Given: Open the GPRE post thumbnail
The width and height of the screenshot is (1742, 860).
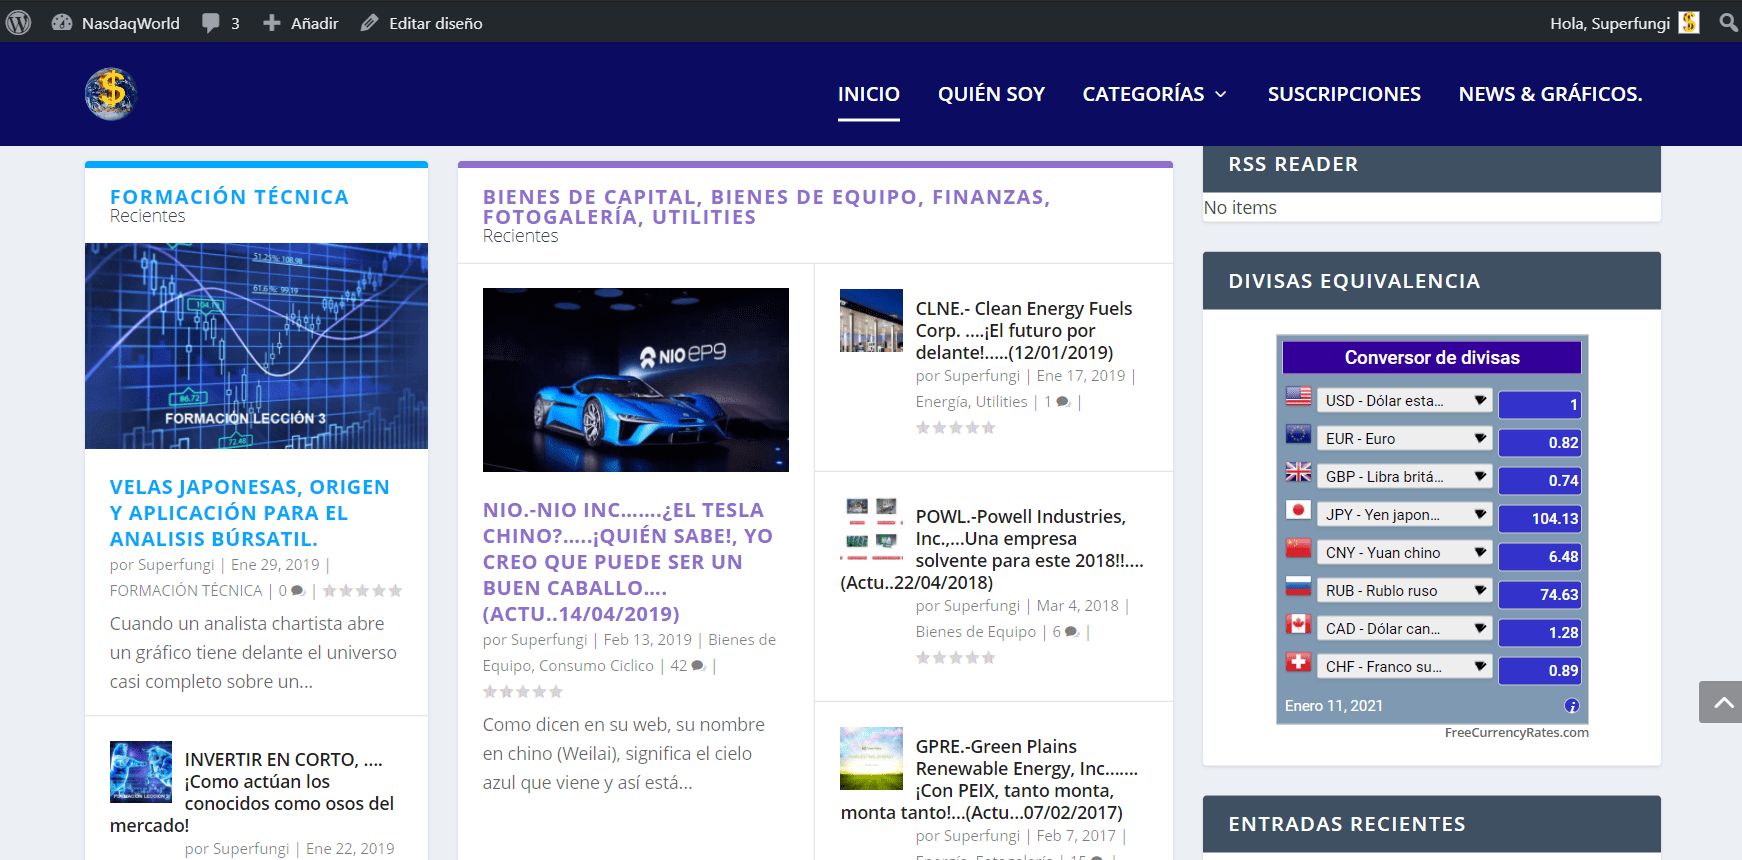Looking at the screenshot, I should coord(871,758).
